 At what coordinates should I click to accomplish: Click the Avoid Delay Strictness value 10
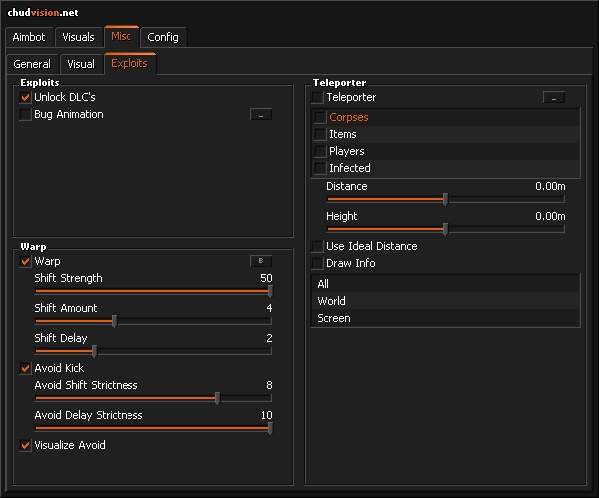(x=267, y=415)
